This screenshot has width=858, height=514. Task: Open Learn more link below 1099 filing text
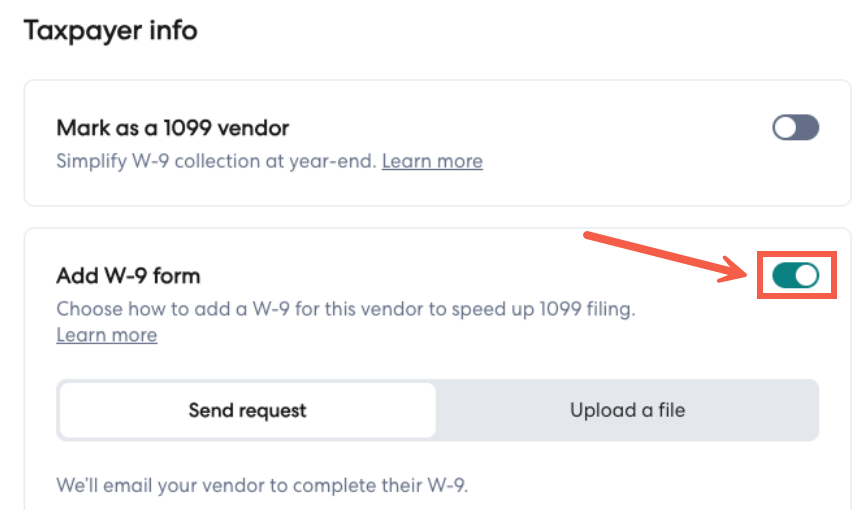(x=106, y=335)
